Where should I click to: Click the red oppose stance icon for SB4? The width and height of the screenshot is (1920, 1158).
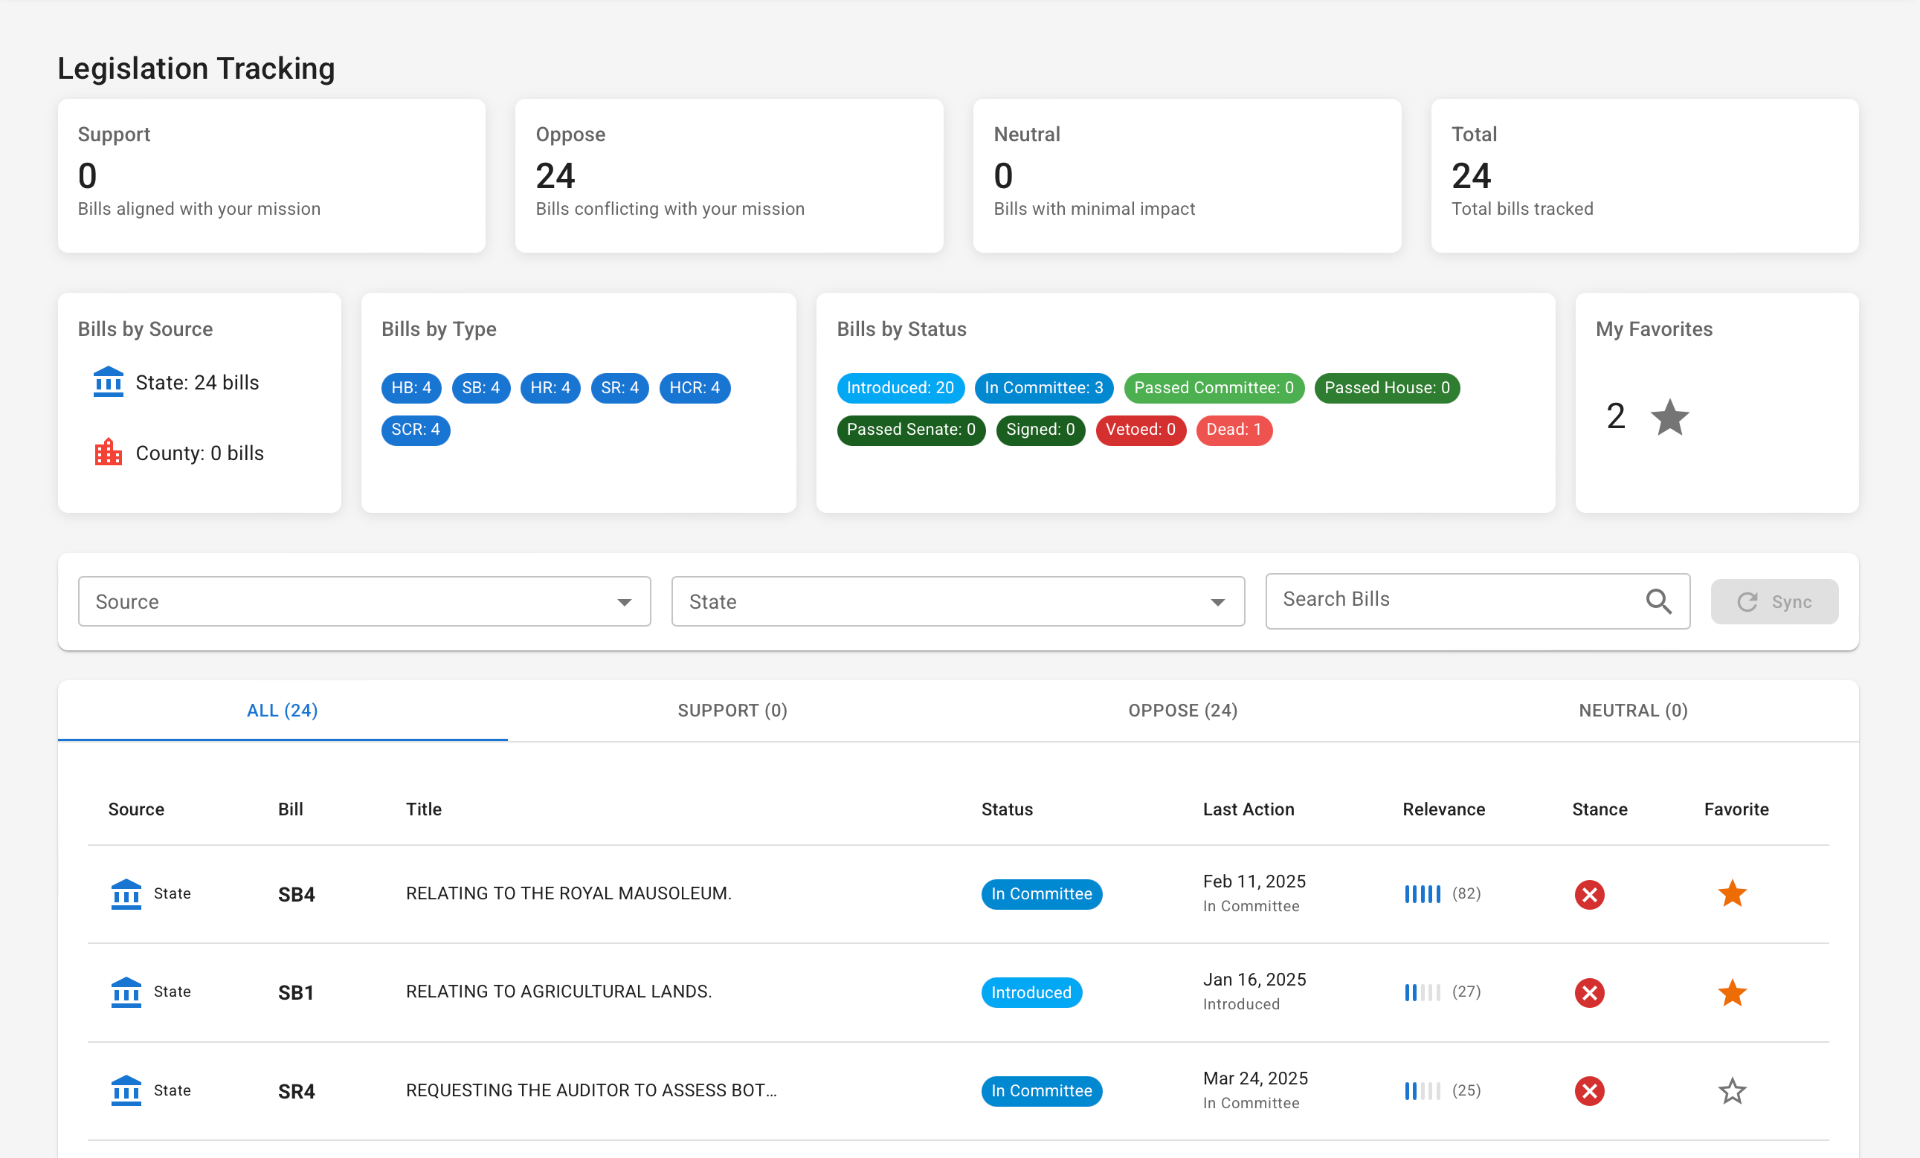click(1589, 894)
